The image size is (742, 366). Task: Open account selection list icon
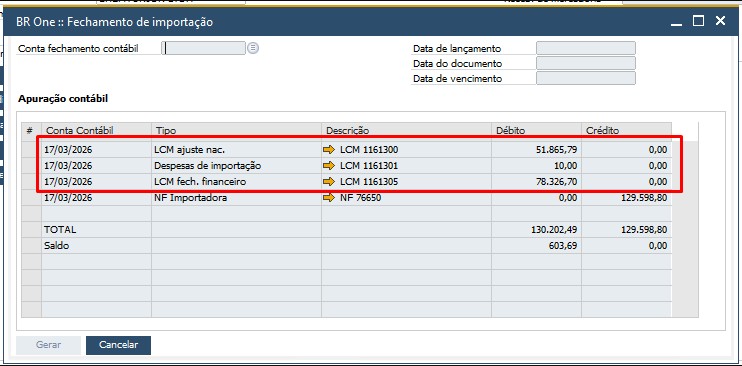click(x=253, y=48)
